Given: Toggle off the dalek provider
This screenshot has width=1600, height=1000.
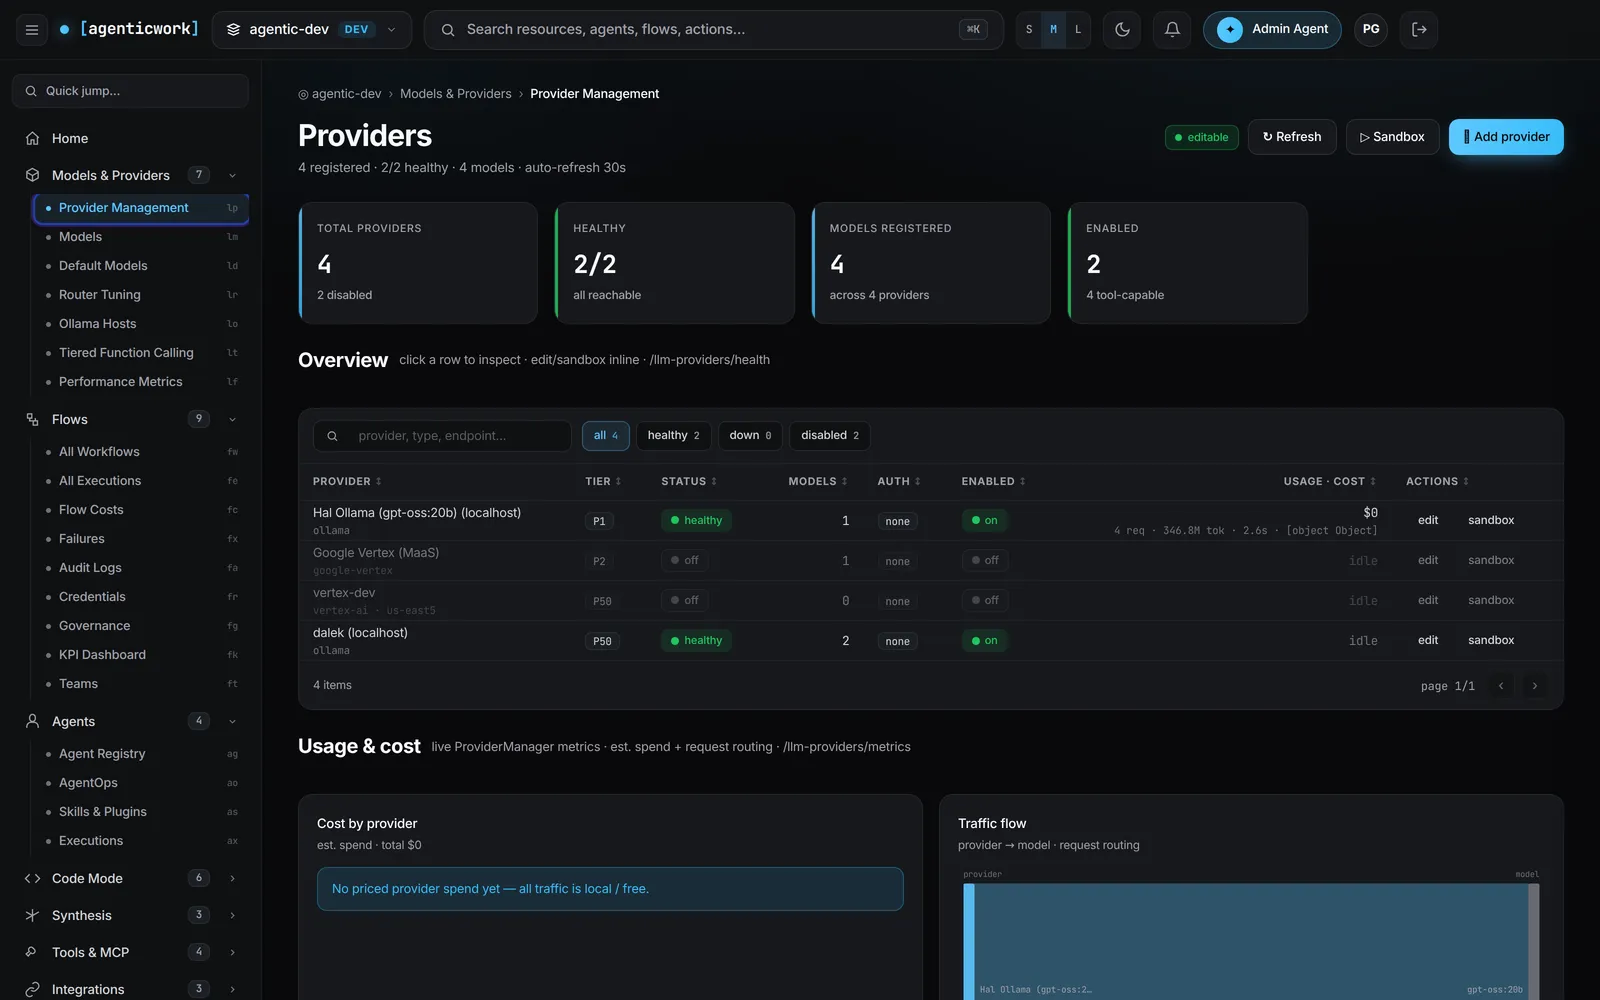Looking at the screenshot, I should click(x=984, y=640).
